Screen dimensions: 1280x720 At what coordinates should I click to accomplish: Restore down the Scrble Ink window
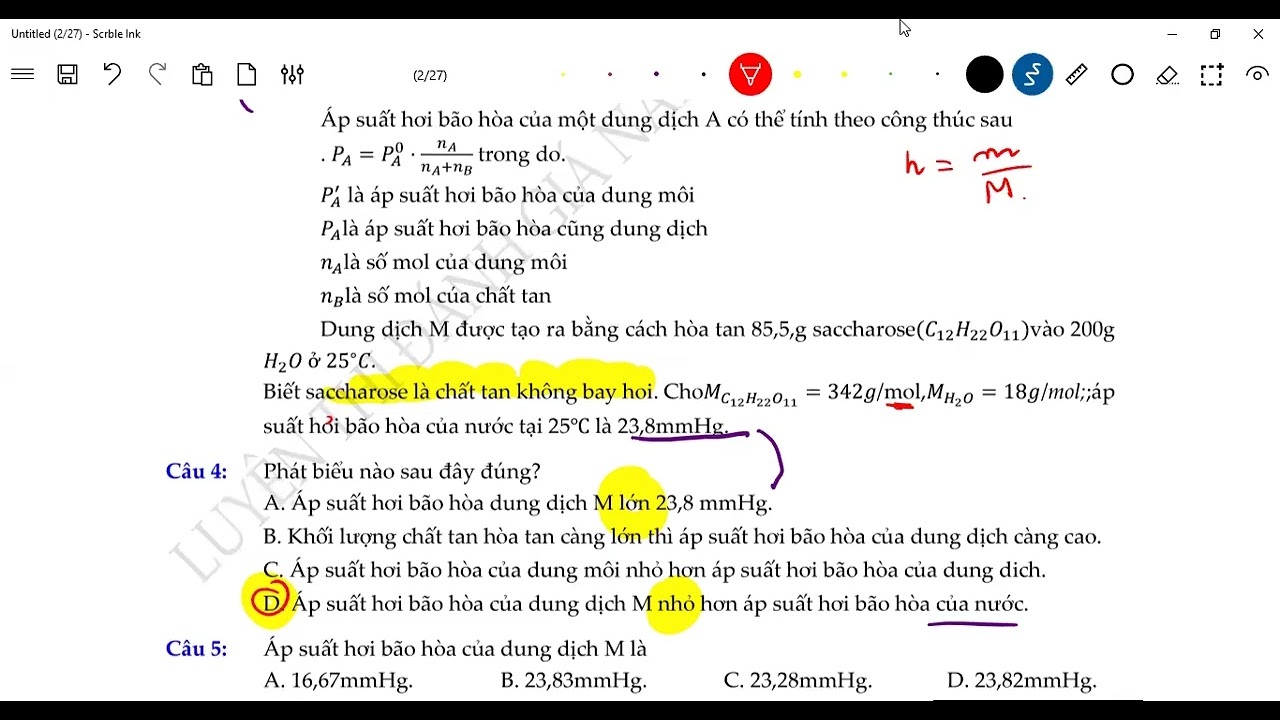(x=1215, y=34)
